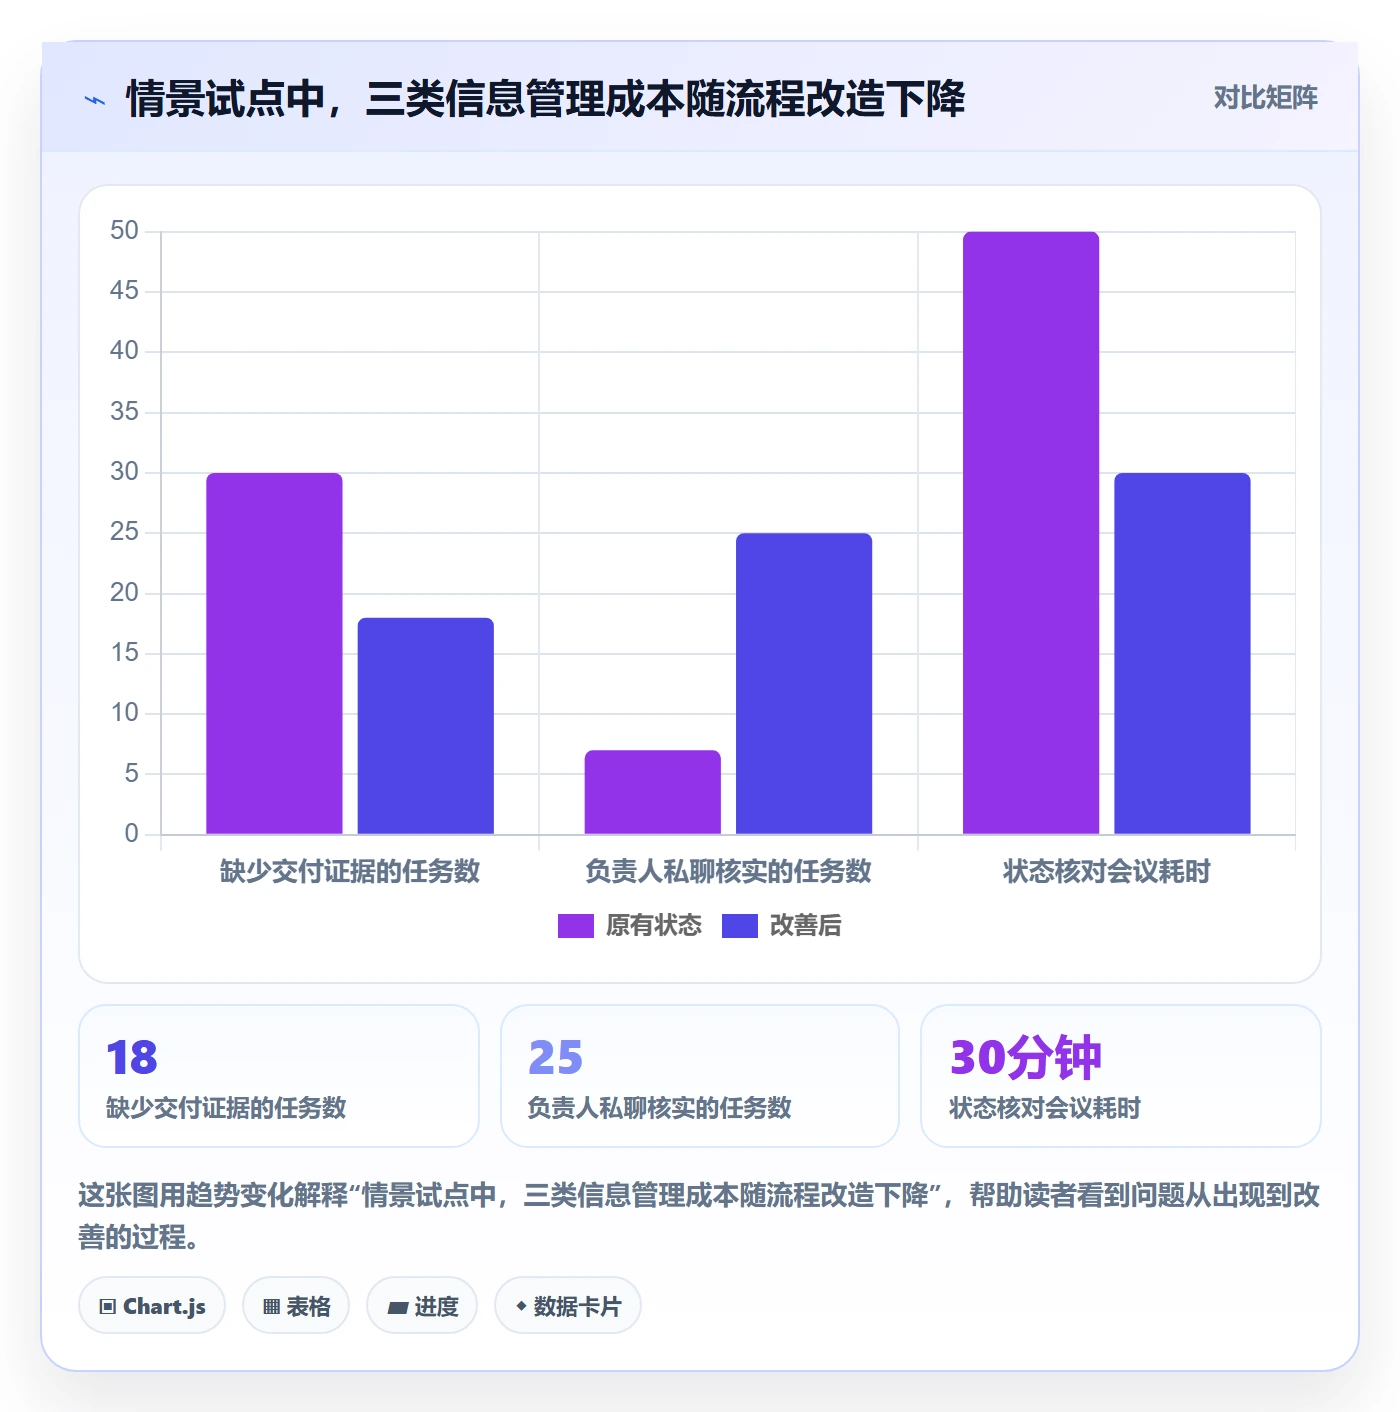Click the purple bar for 负责人私聊核实的任务数
The image size is (1400, 1412).
tap(653, 792)
